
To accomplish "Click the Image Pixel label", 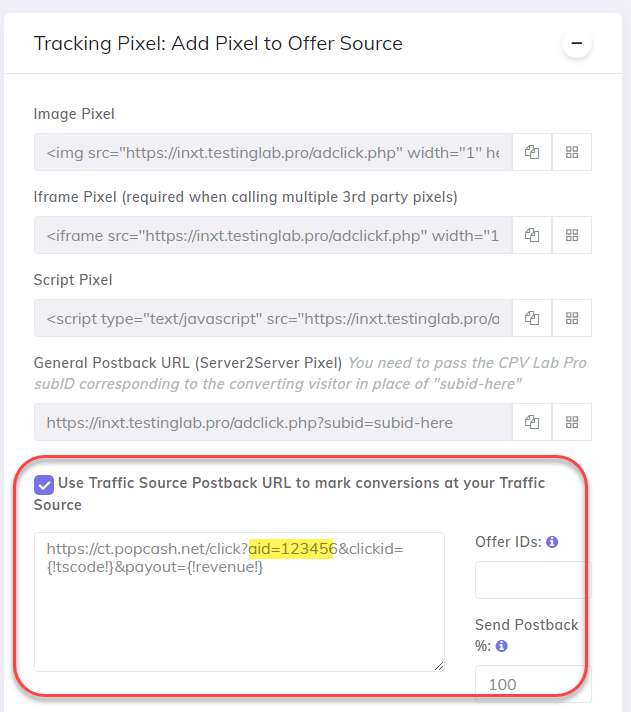I will [74, 114].
